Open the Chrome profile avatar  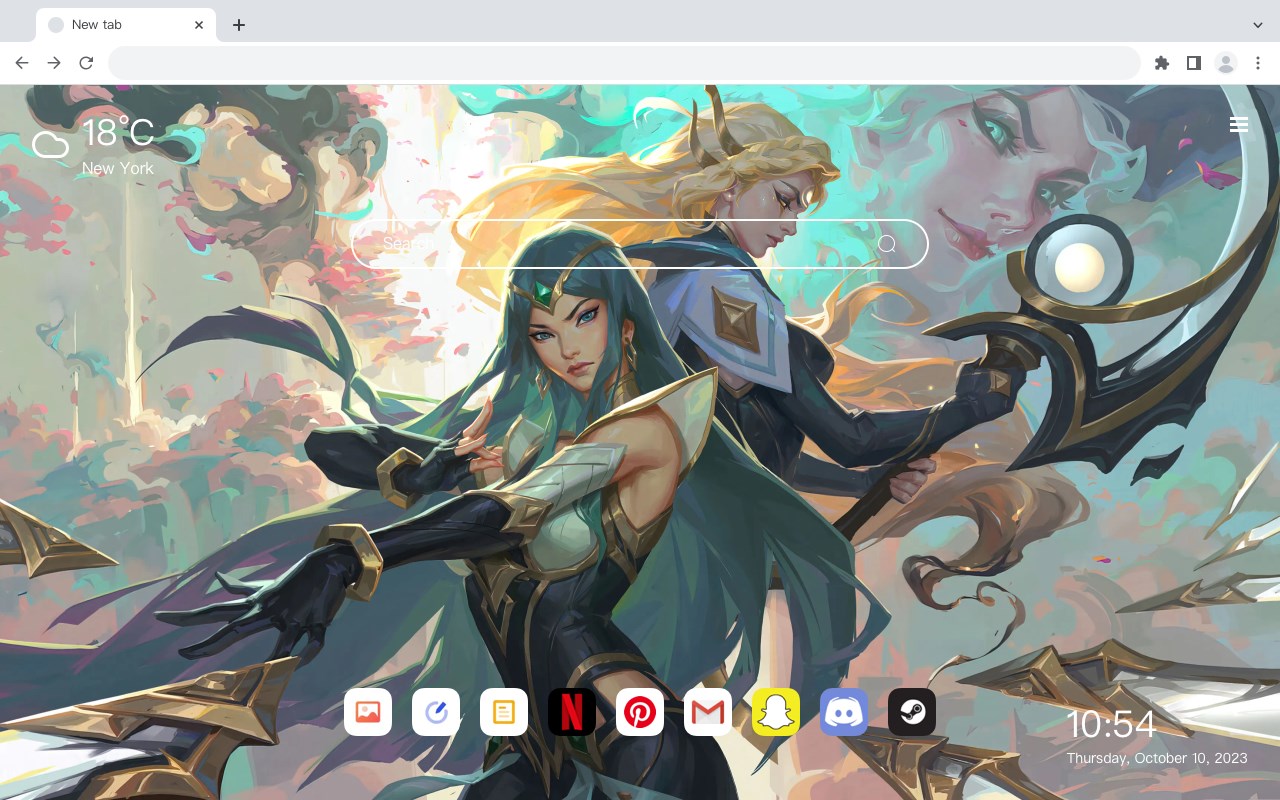click(x=1226, y=63)
